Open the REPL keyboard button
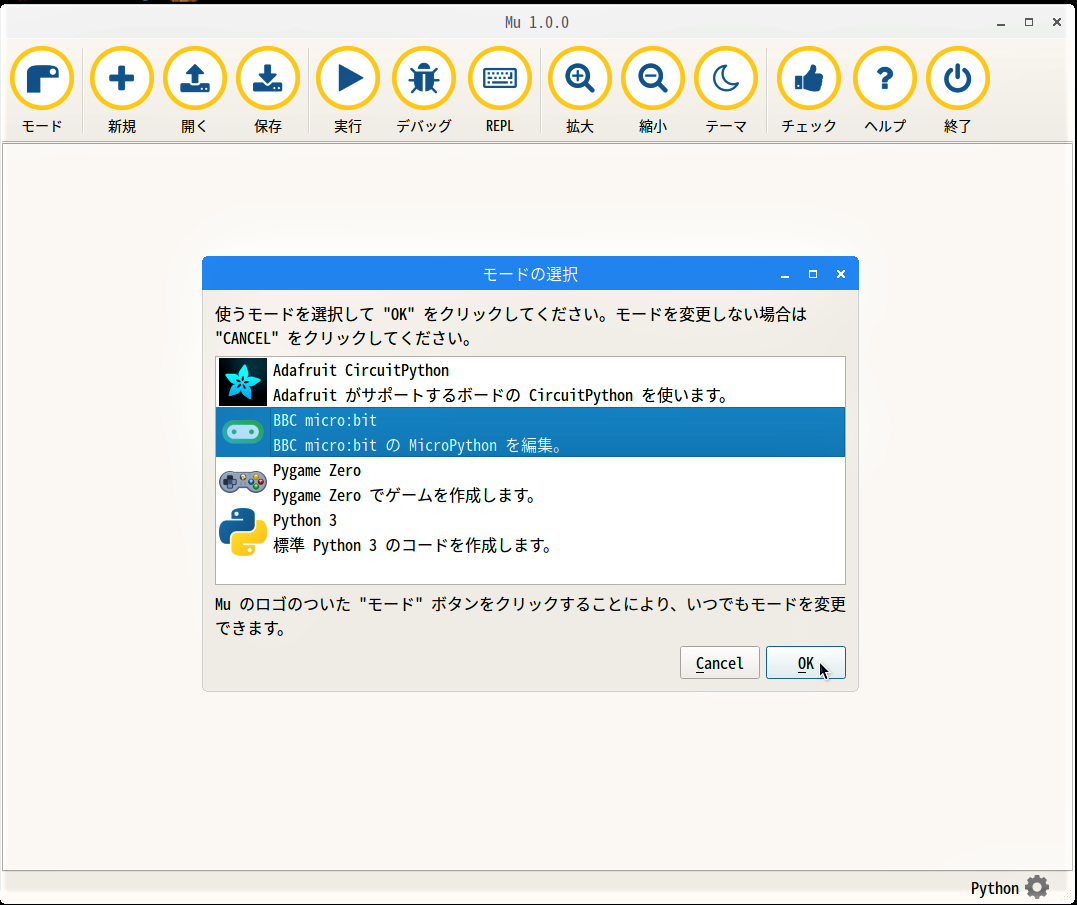 point(499,91)
